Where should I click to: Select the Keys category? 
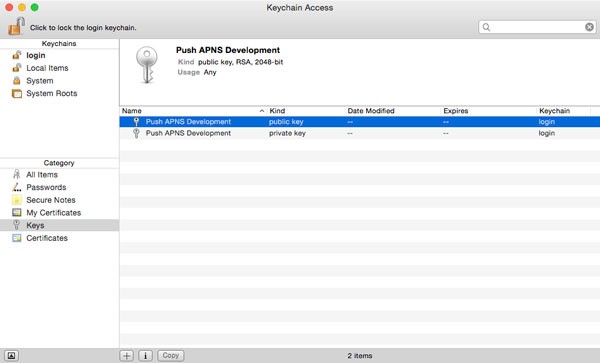(x=59, y=225)
